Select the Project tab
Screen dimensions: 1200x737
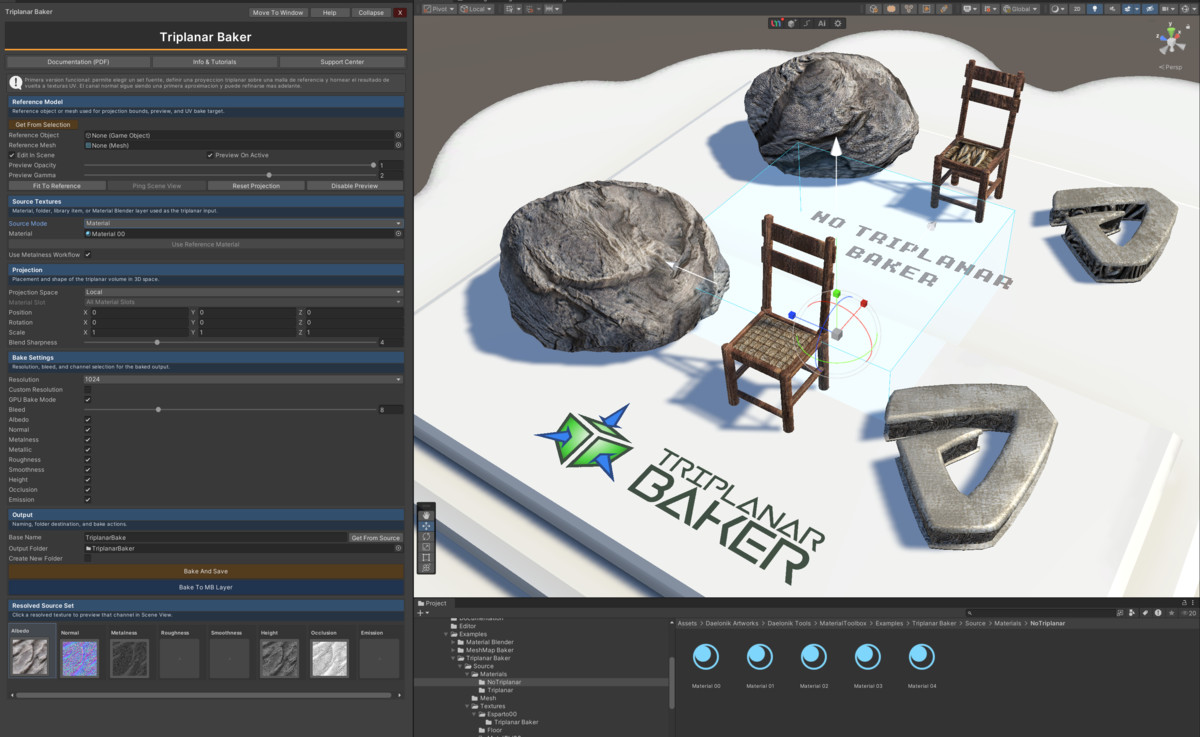pyautogui.click(x=432, y=603)
